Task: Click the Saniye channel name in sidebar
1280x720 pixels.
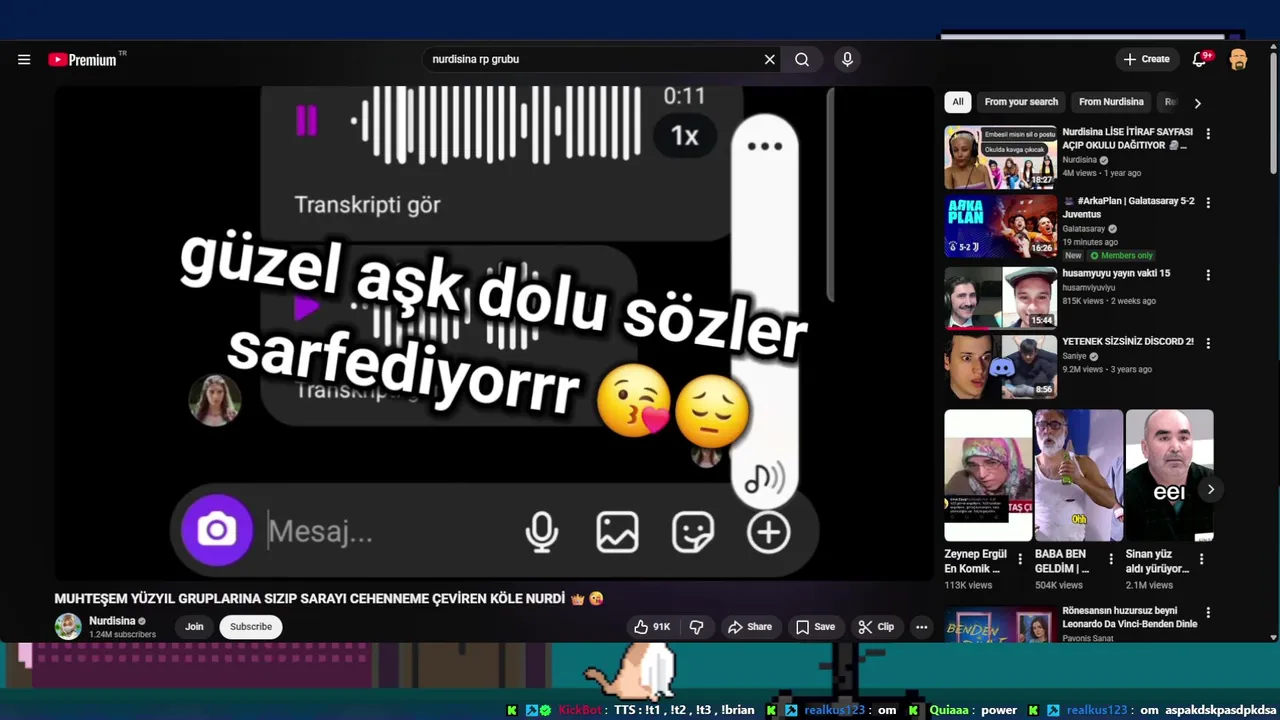Action: (x=1074, y=356)
